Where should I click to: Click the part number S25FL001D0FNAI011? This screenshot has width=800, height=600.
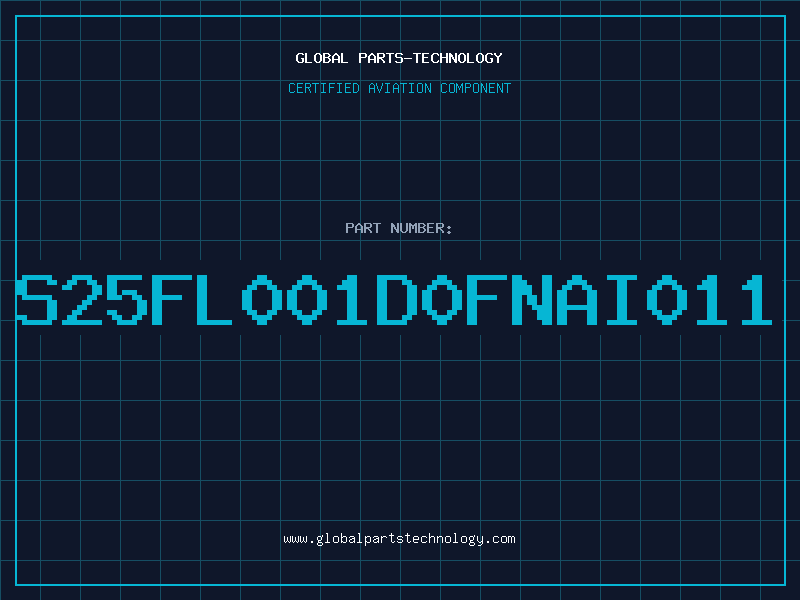click(394, 299)
